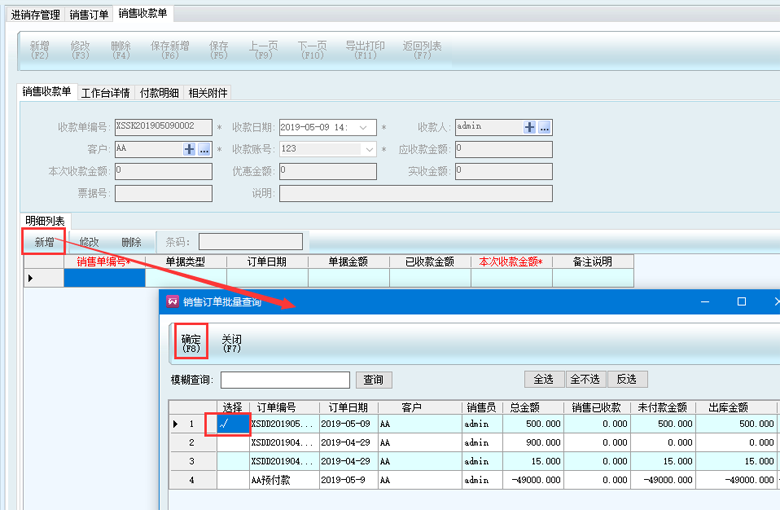Click the plus icon beside 客户 field
This screenshot has width=780, height=510.
(189, 149)
